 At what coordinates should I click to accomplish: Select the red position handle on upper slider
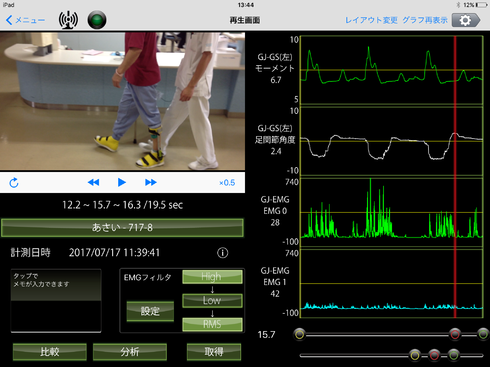[455, 334]
